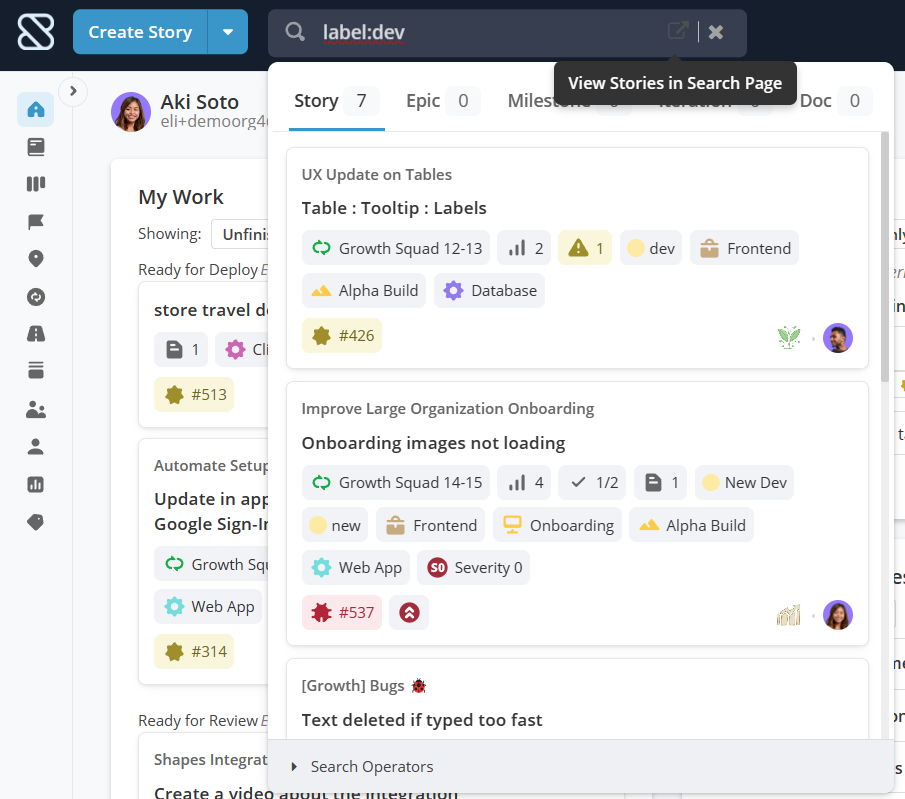The image size is (905, 799).
Task: Click the estimate points badge showing 4
Action: click(524, 483)
